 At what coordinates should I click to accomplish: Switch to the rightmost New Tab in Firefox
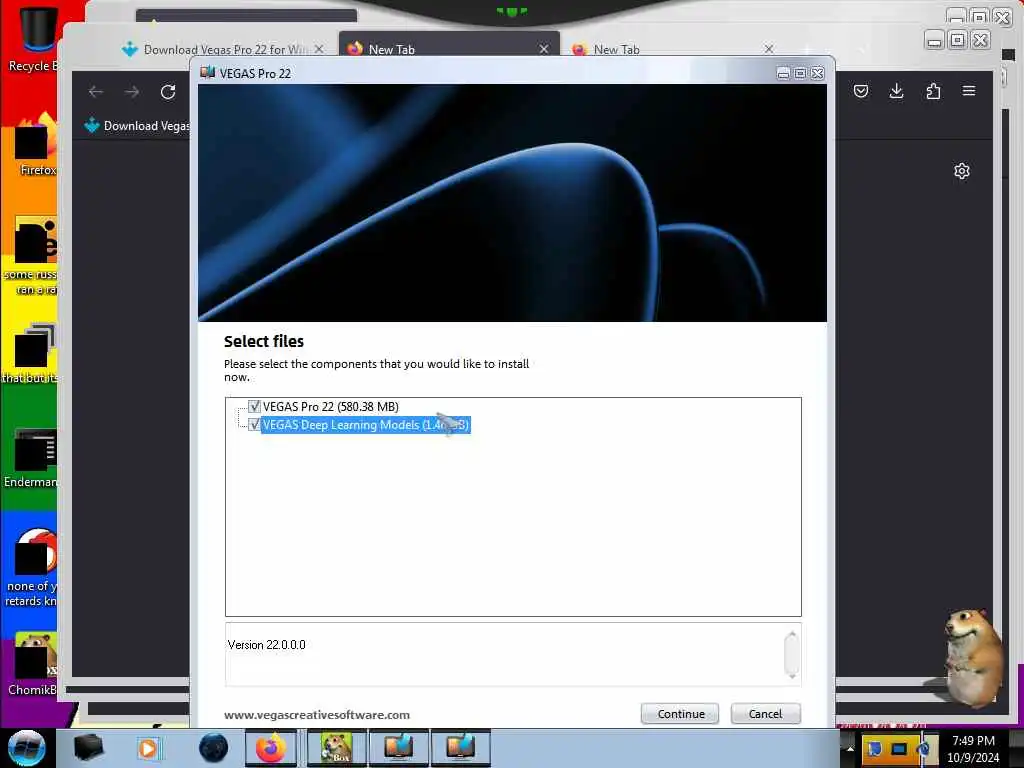click(x=673, y=49)
